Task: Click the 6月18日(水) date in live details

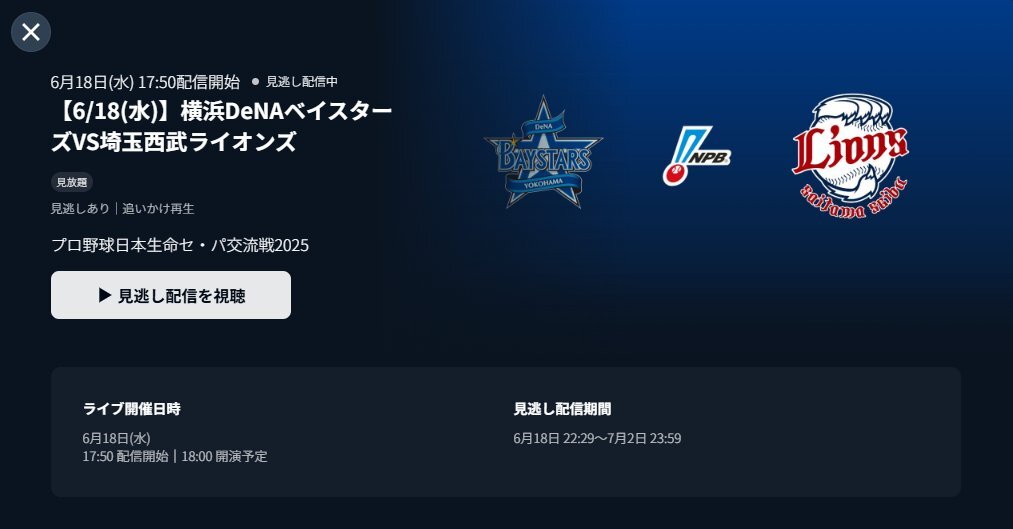Action: pos(116,439)
